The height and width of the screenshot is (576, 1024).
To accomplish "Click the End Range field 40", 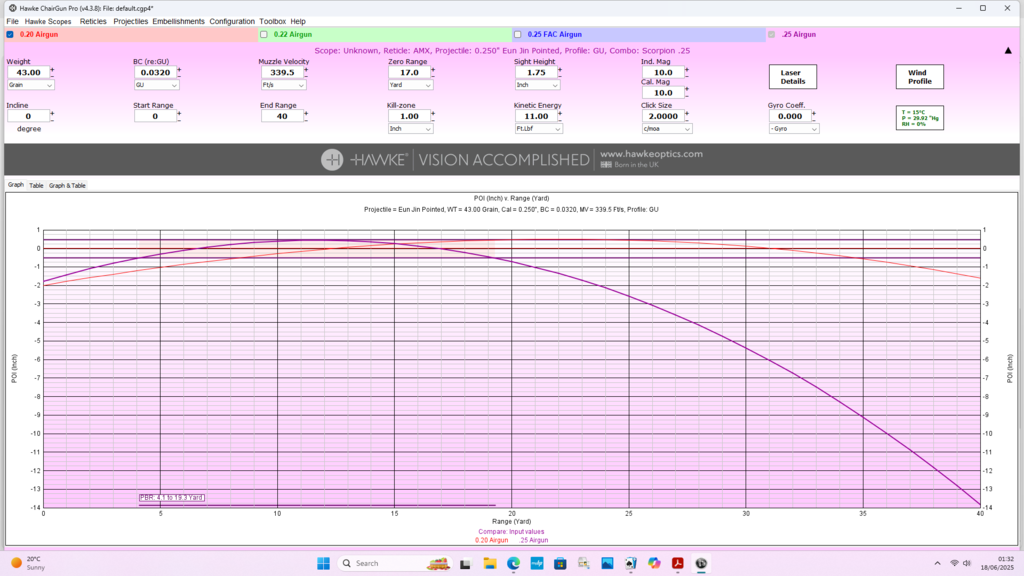I will [282, 116].
